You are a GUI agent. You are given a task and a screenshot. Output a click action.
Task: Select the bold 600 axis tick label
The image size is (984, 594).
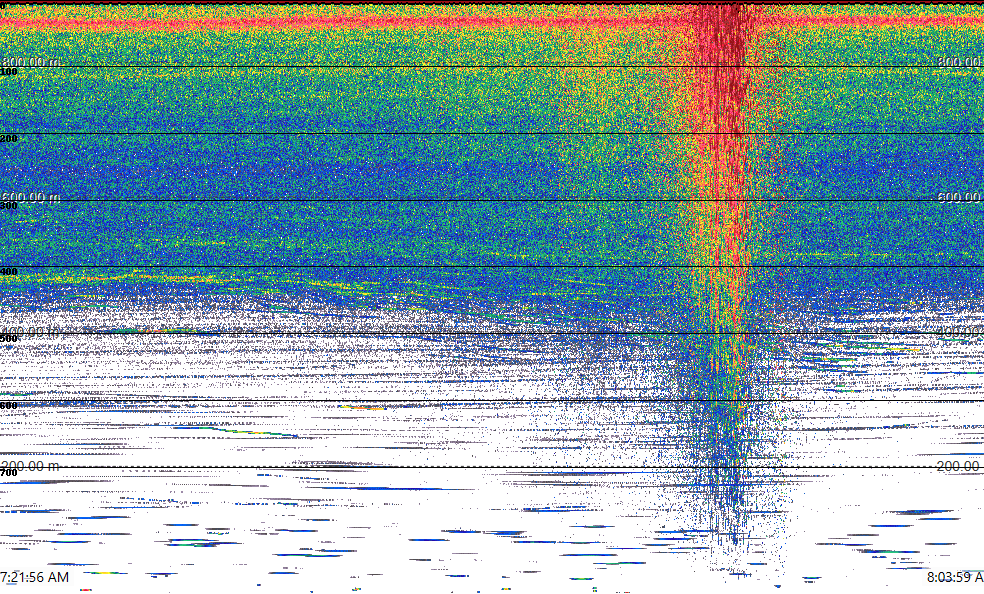point(9,406)
